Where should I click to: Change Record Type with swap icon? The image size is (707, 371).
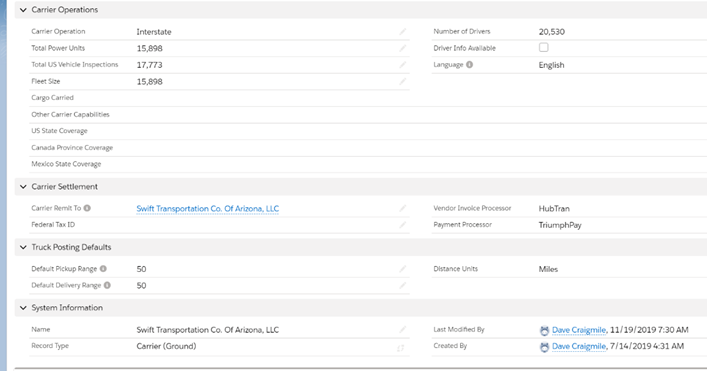pyautogui.click(x=400, y=348)
